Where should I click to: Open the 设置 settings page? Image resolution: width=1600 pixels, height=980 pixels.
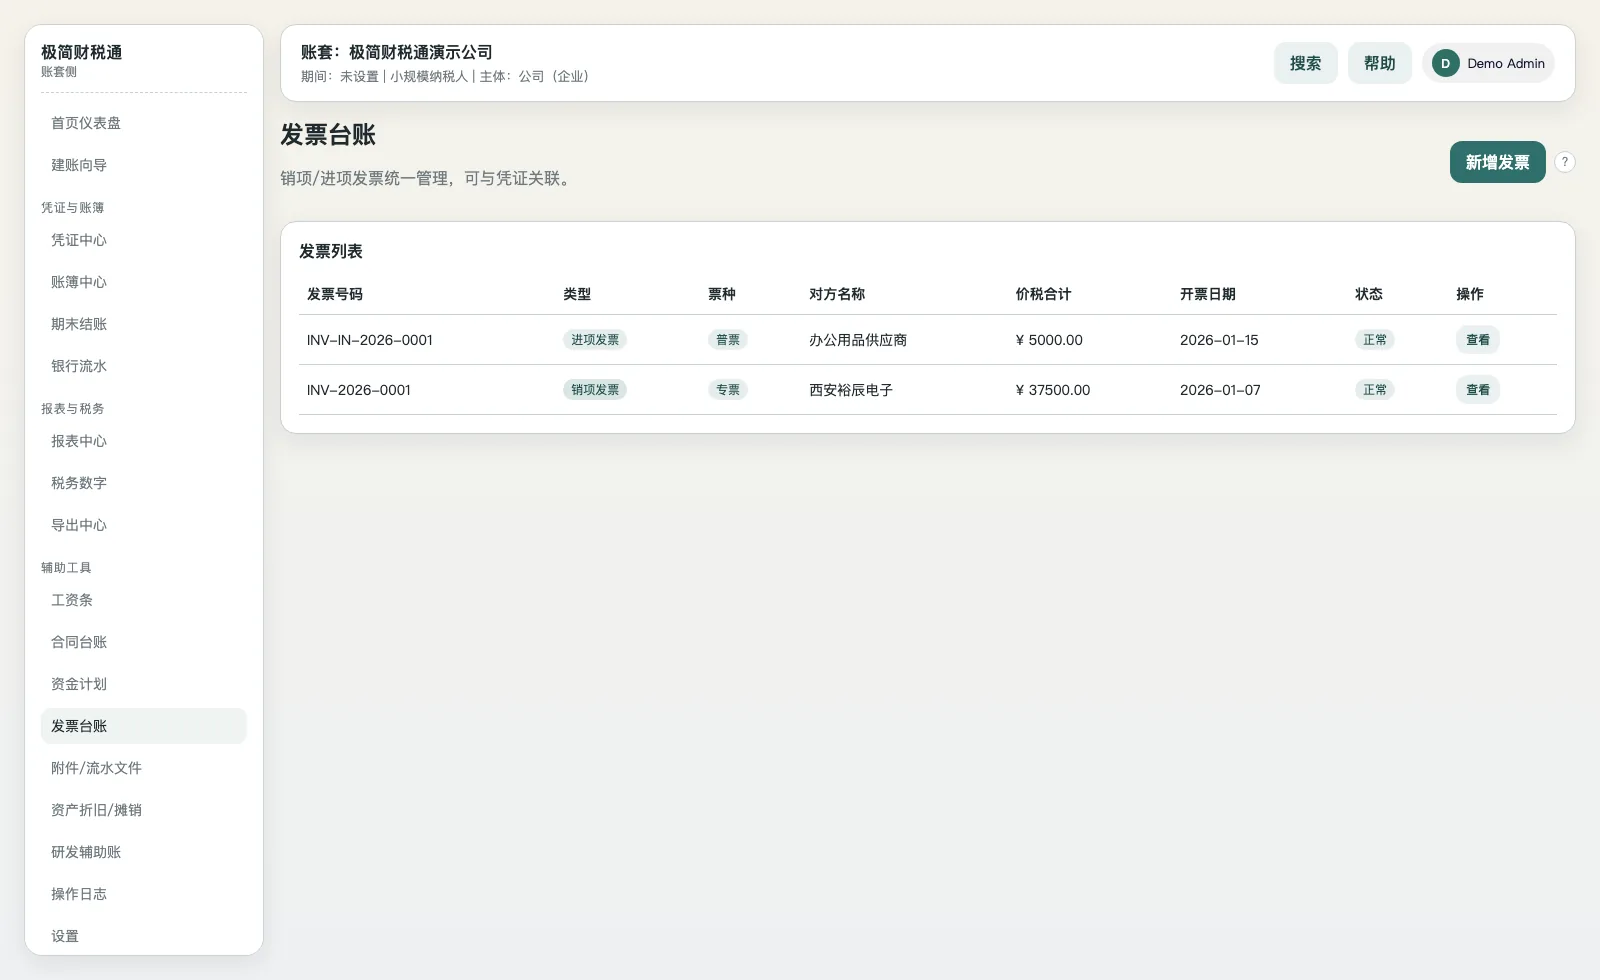click(x=64, y=935)
